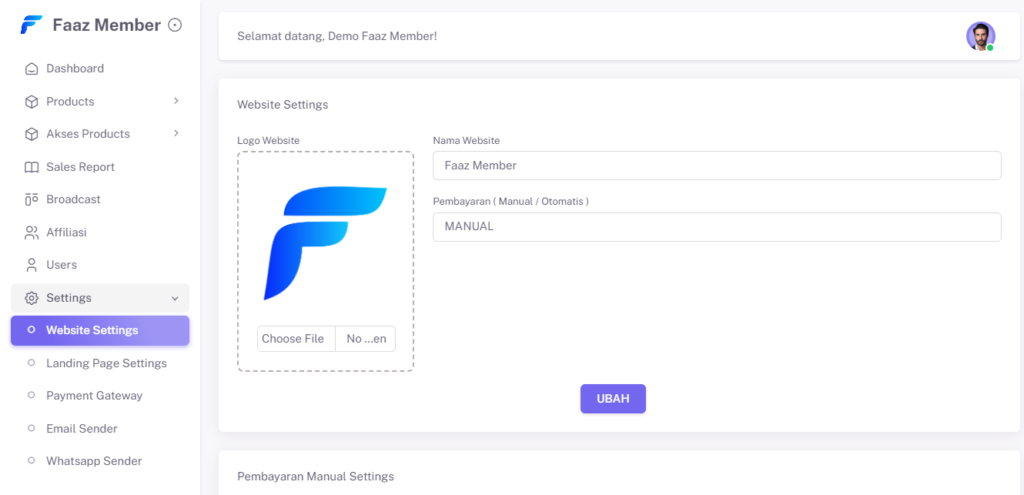1024x495 pixels.
Task: Click the Nama Website input field
Action: pyautogui.click(x=716, y=166)
